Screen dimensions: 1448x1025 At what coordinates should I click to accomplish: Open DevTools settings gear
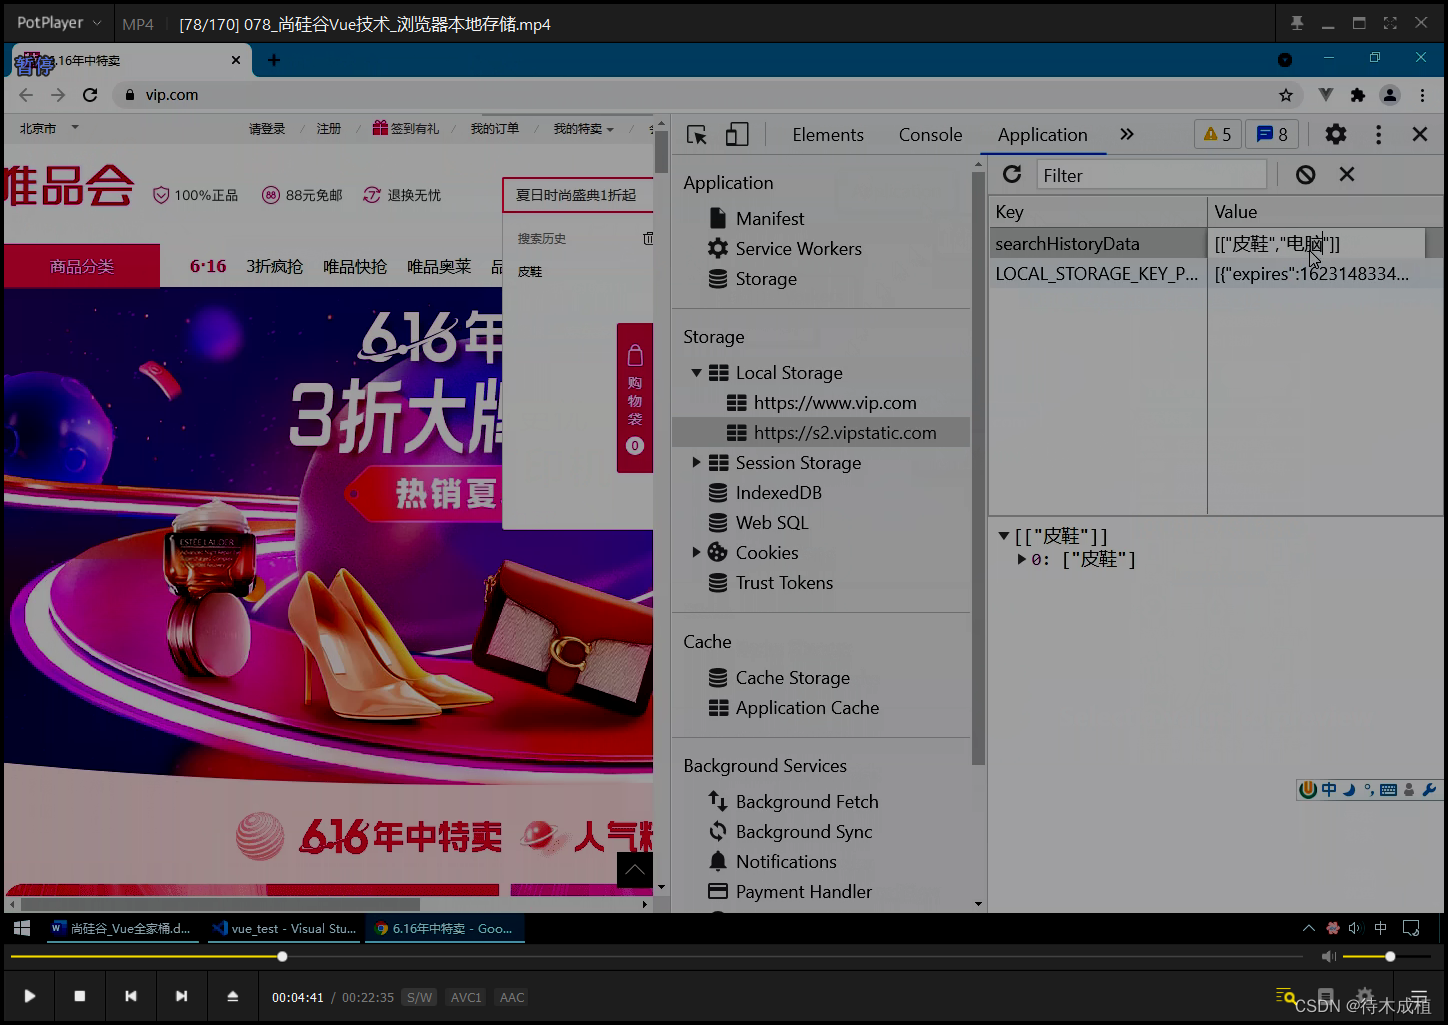point(1336,134)
